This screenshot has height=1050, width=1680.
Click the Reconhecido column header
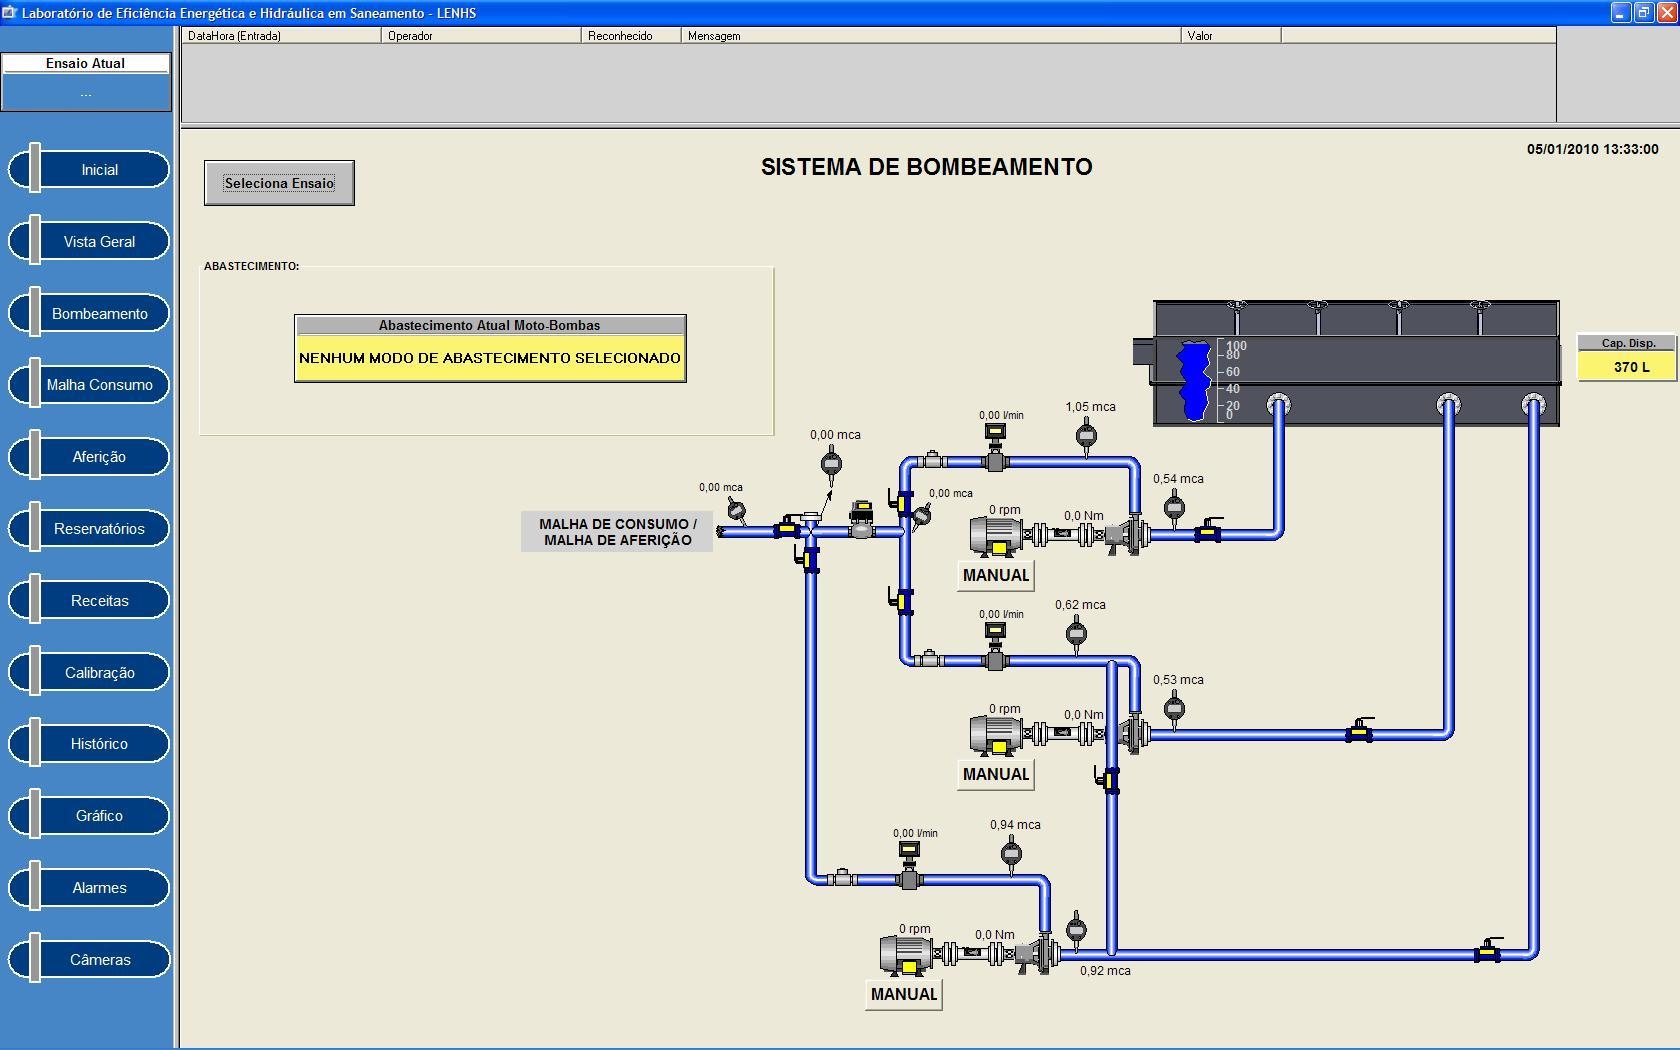[x=631, y=35]
